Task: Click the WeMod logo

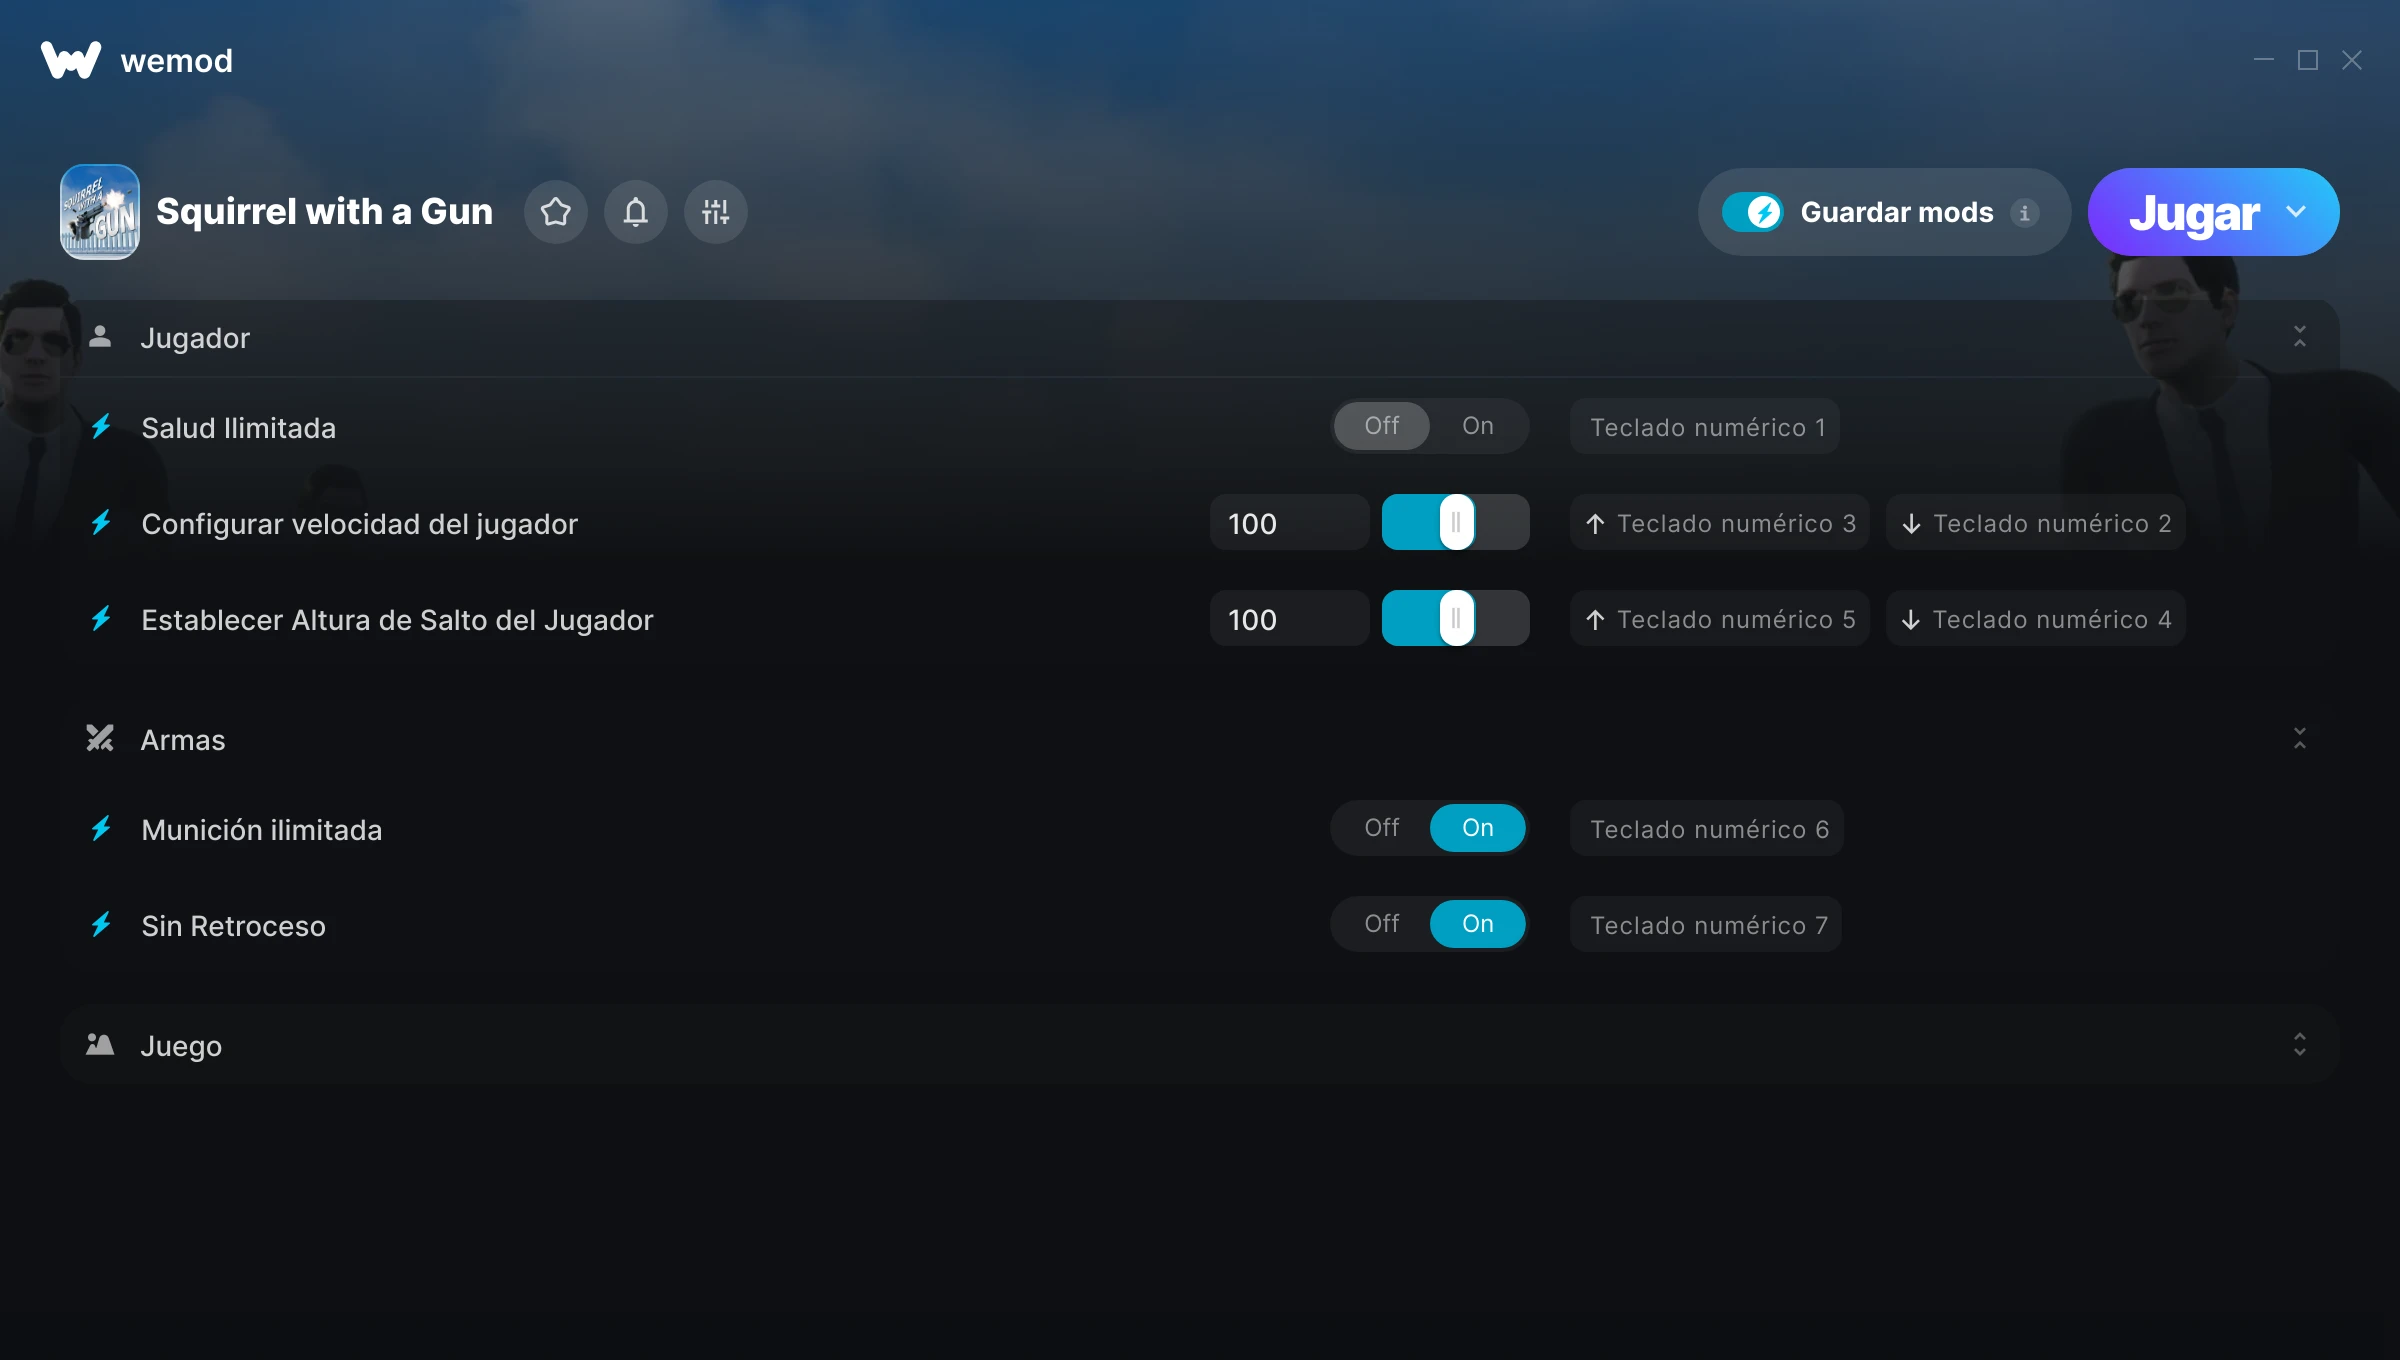Action: 71,60
